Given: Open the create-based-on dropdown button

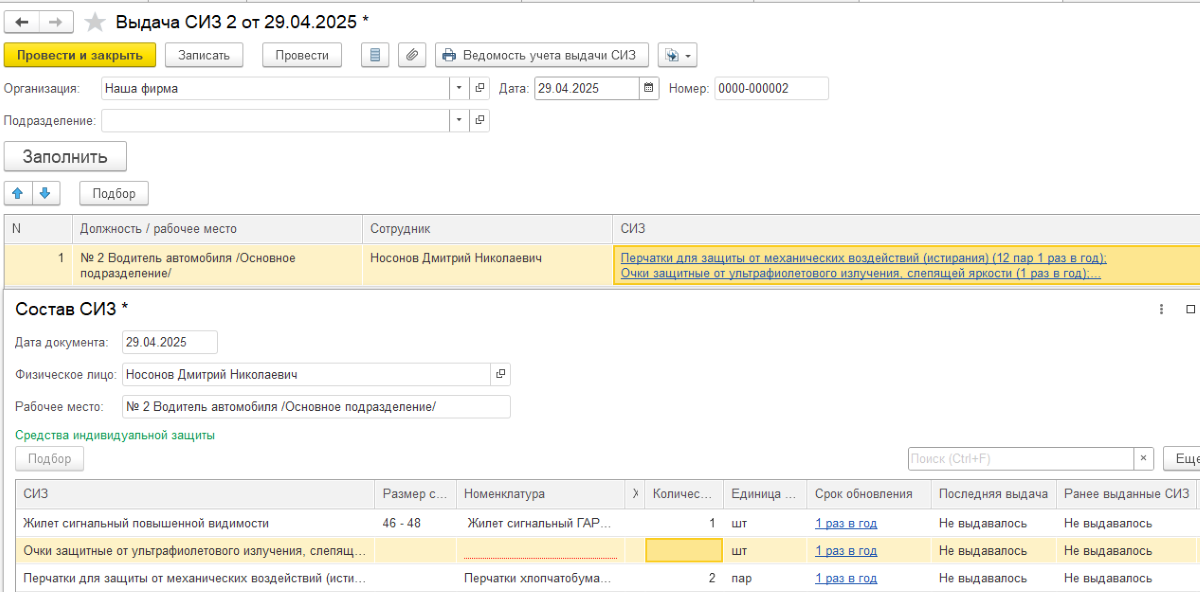Looking at the screenshot, I should click(x=677, y=55).
